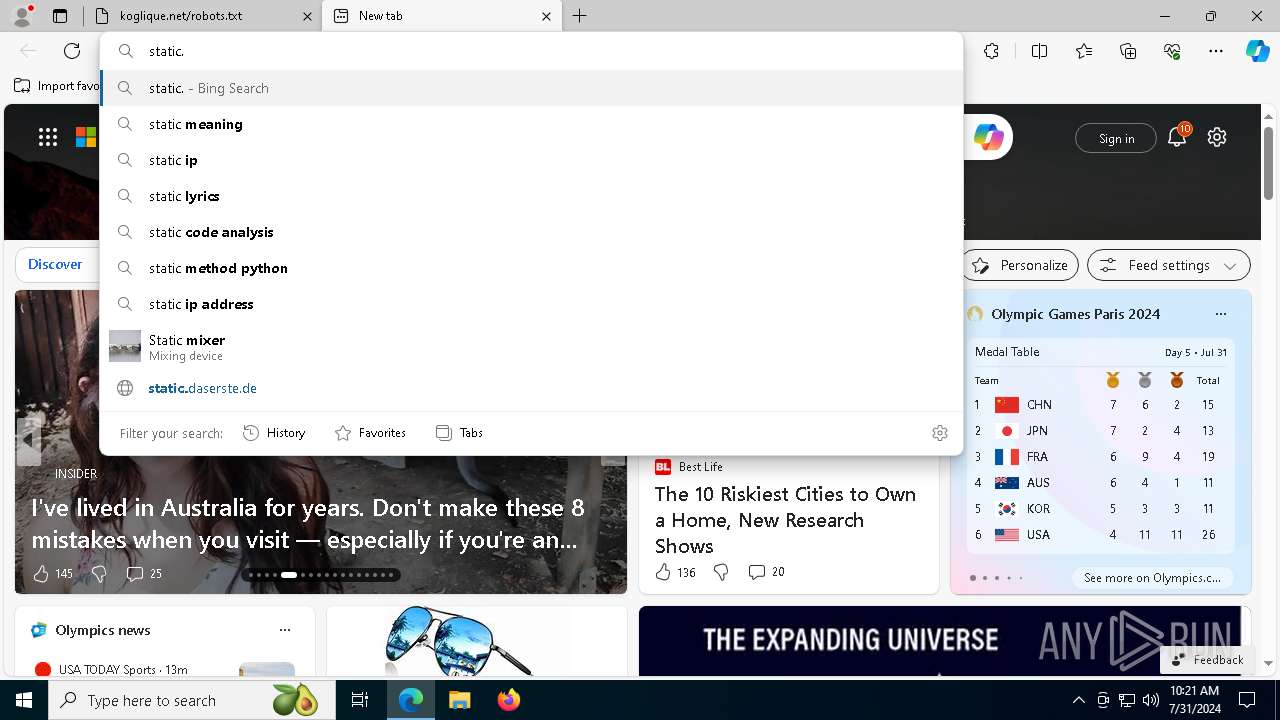
Task: Open the Windows Start menu
Action: [24, 700]
